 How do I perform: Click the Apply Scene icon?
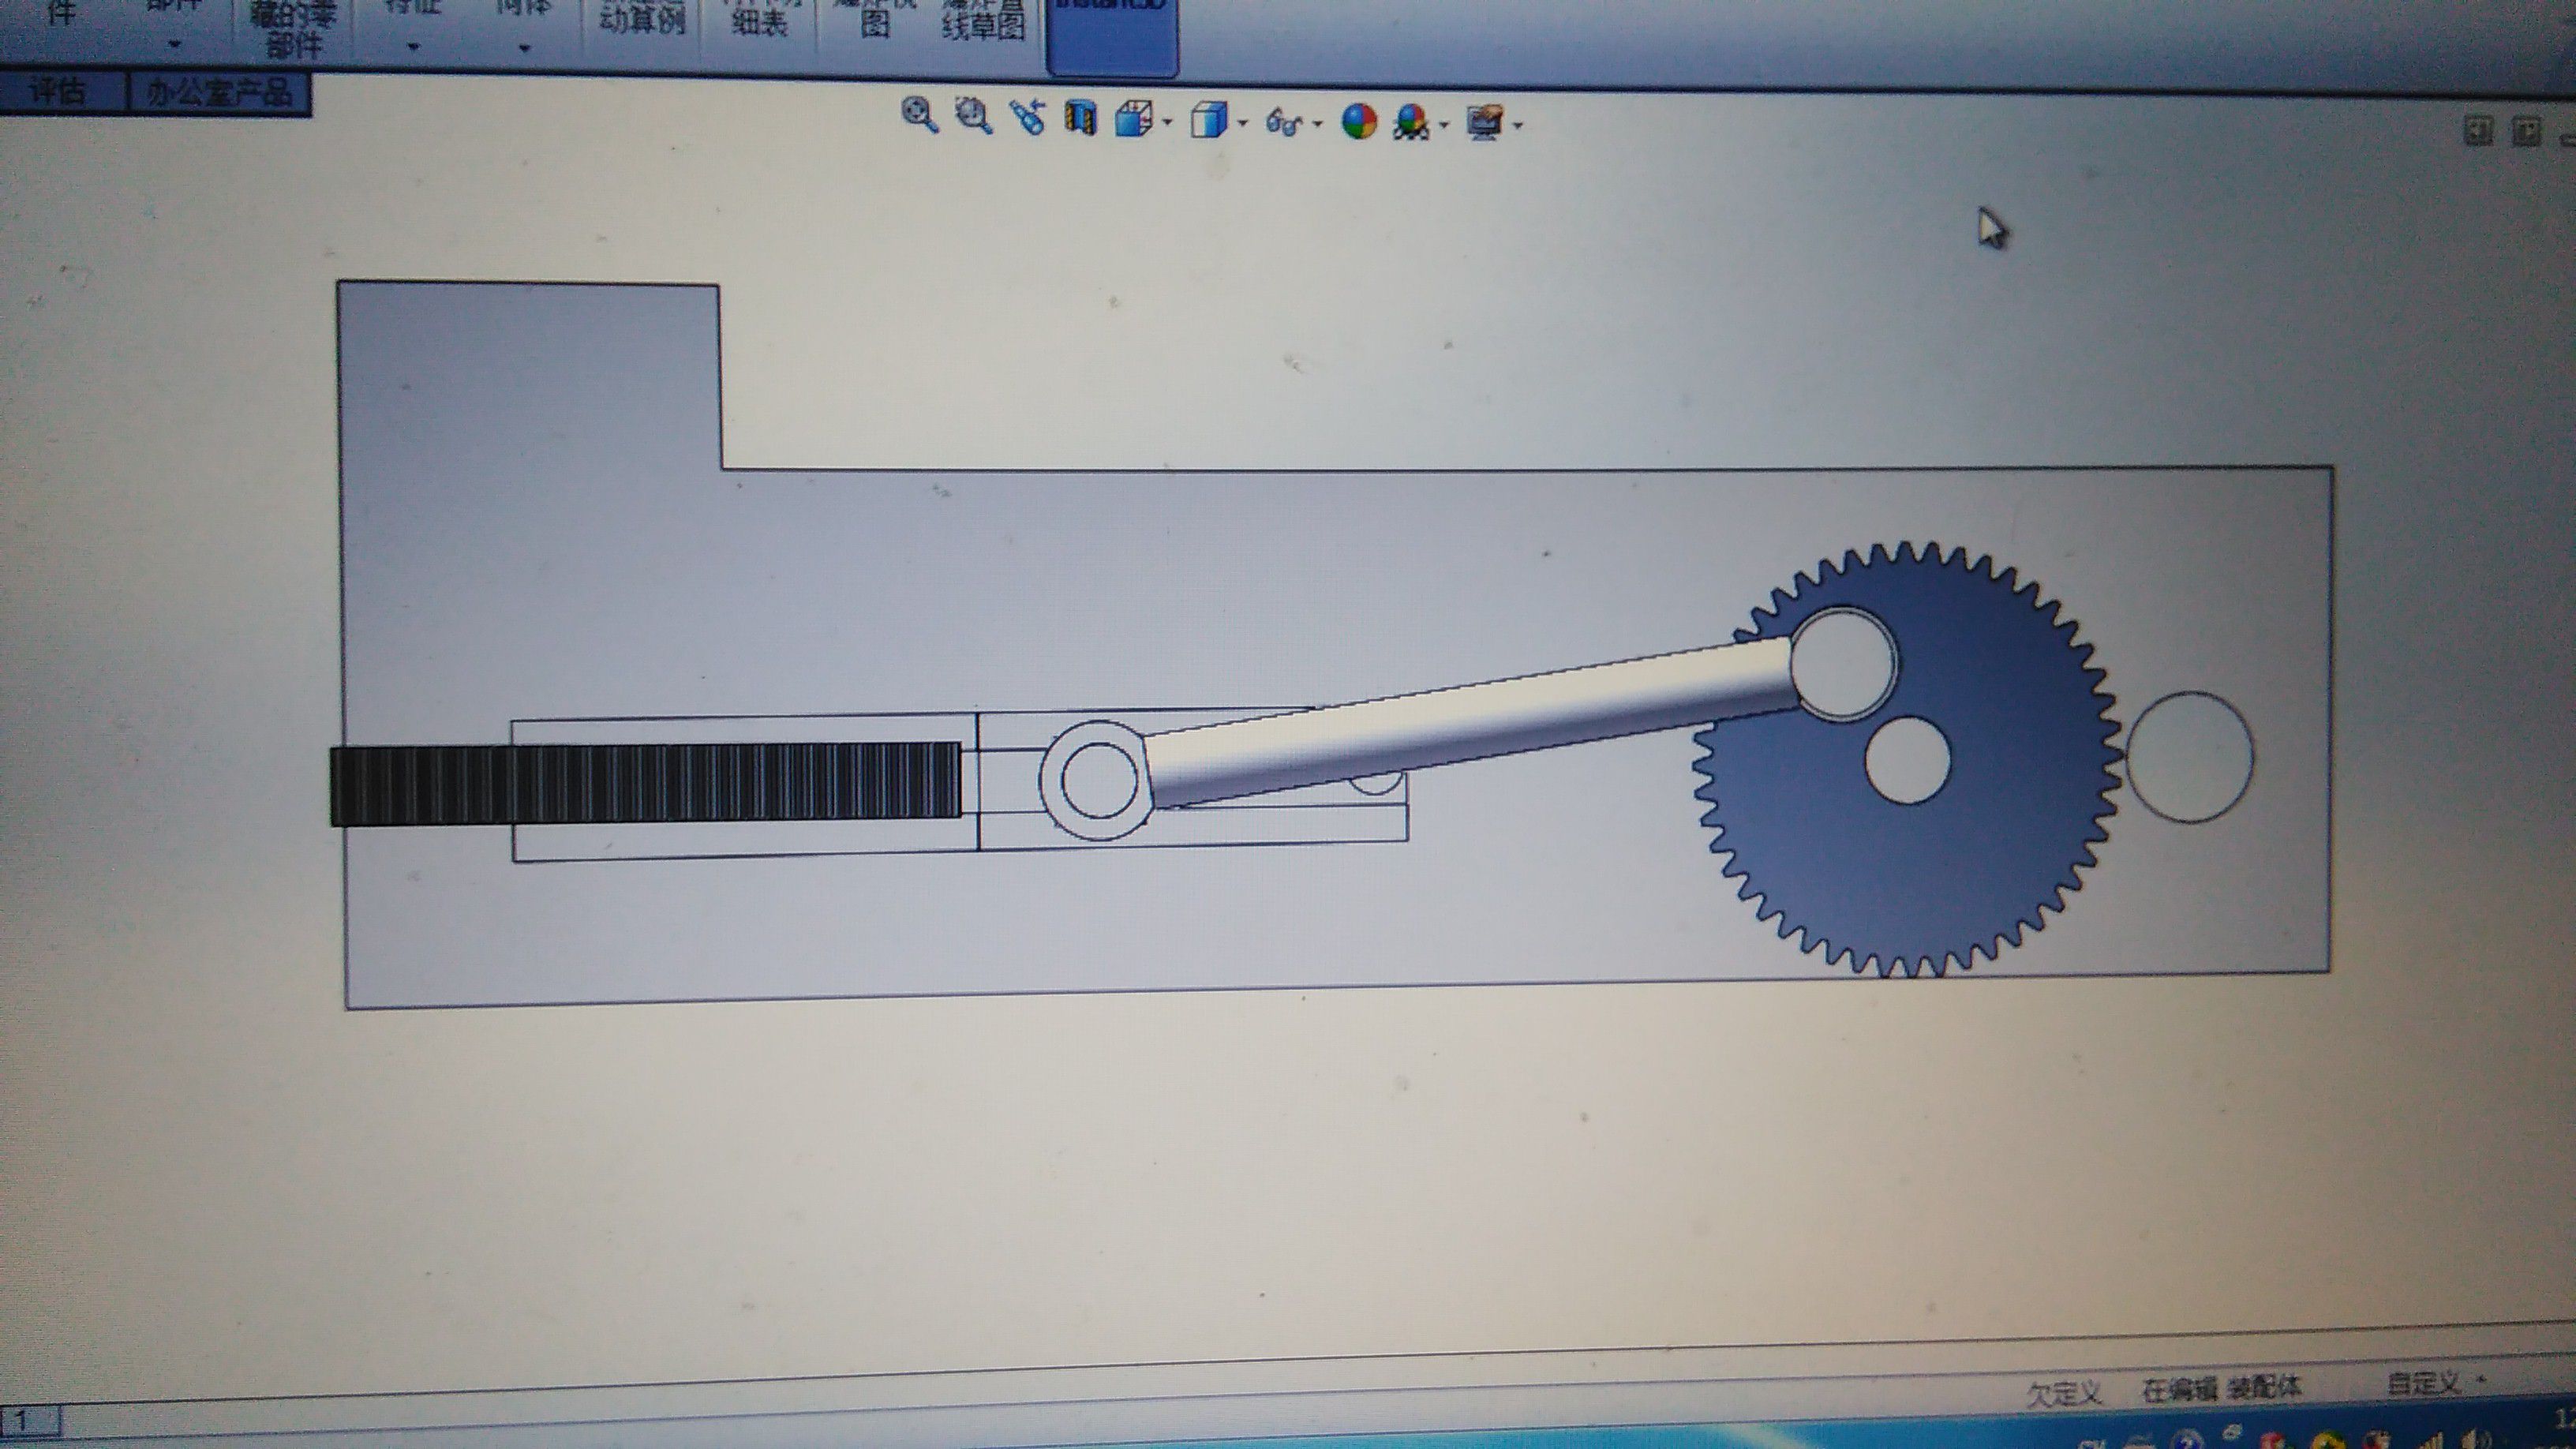point(1411,123)
